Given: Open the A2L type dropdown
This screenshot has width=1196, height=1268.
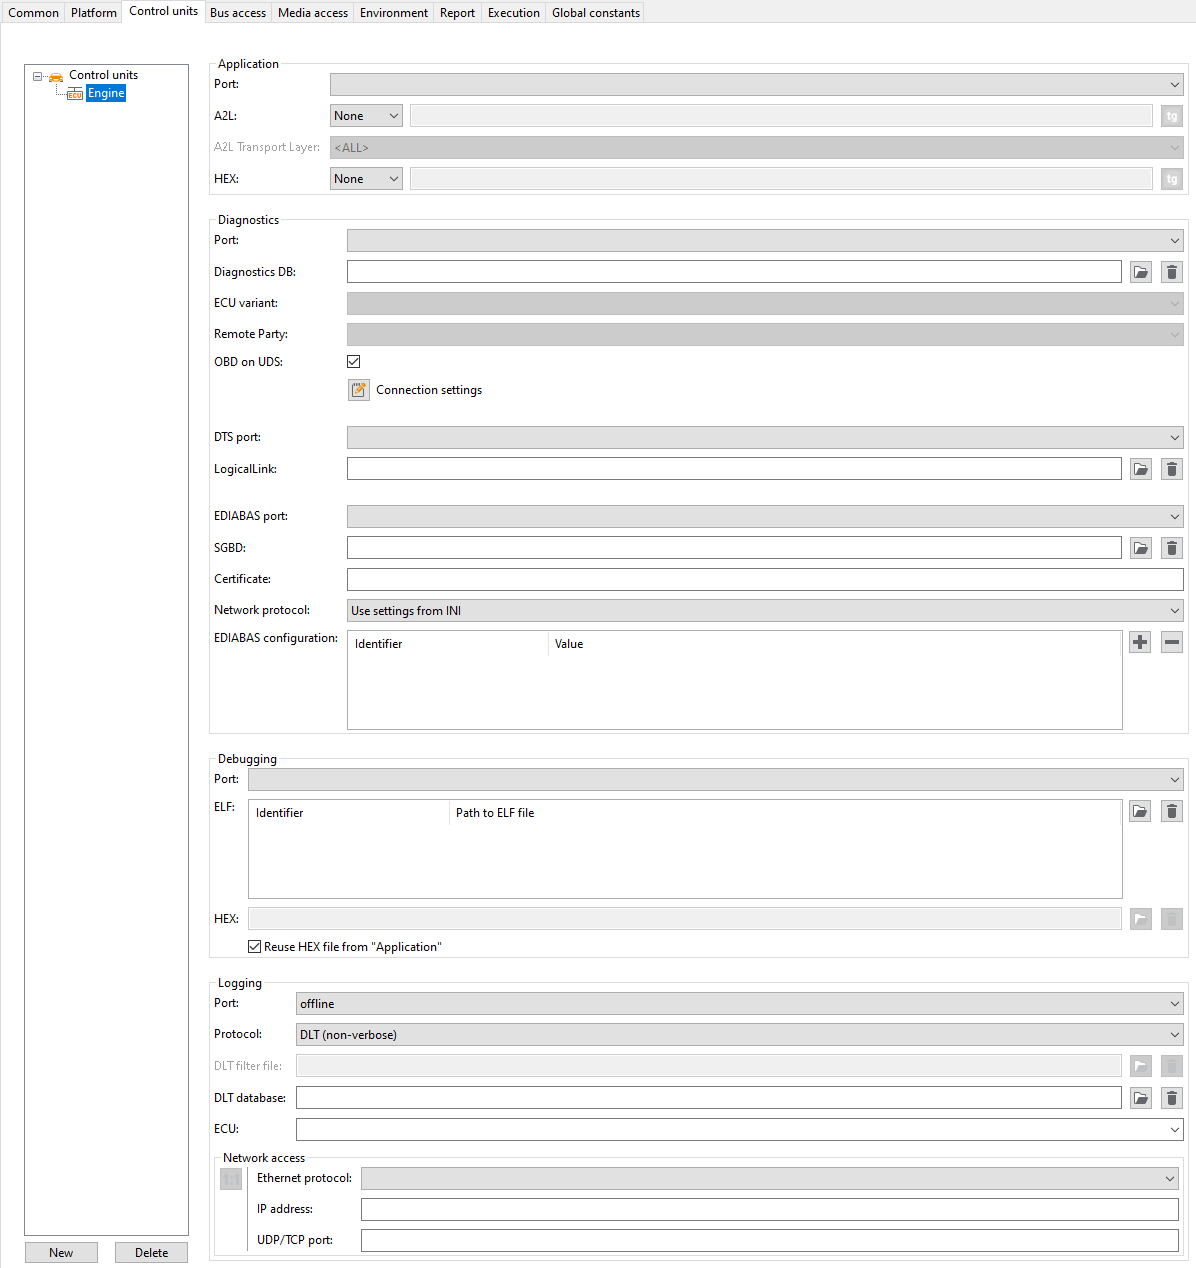Looking at the screenshot, I should 366,116.
